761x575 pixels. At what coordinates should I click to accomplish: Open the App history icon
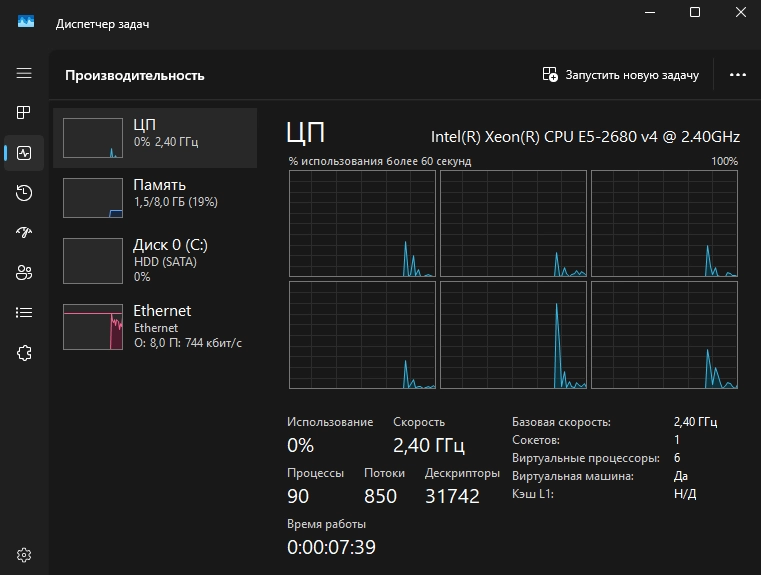coord(24,193)
